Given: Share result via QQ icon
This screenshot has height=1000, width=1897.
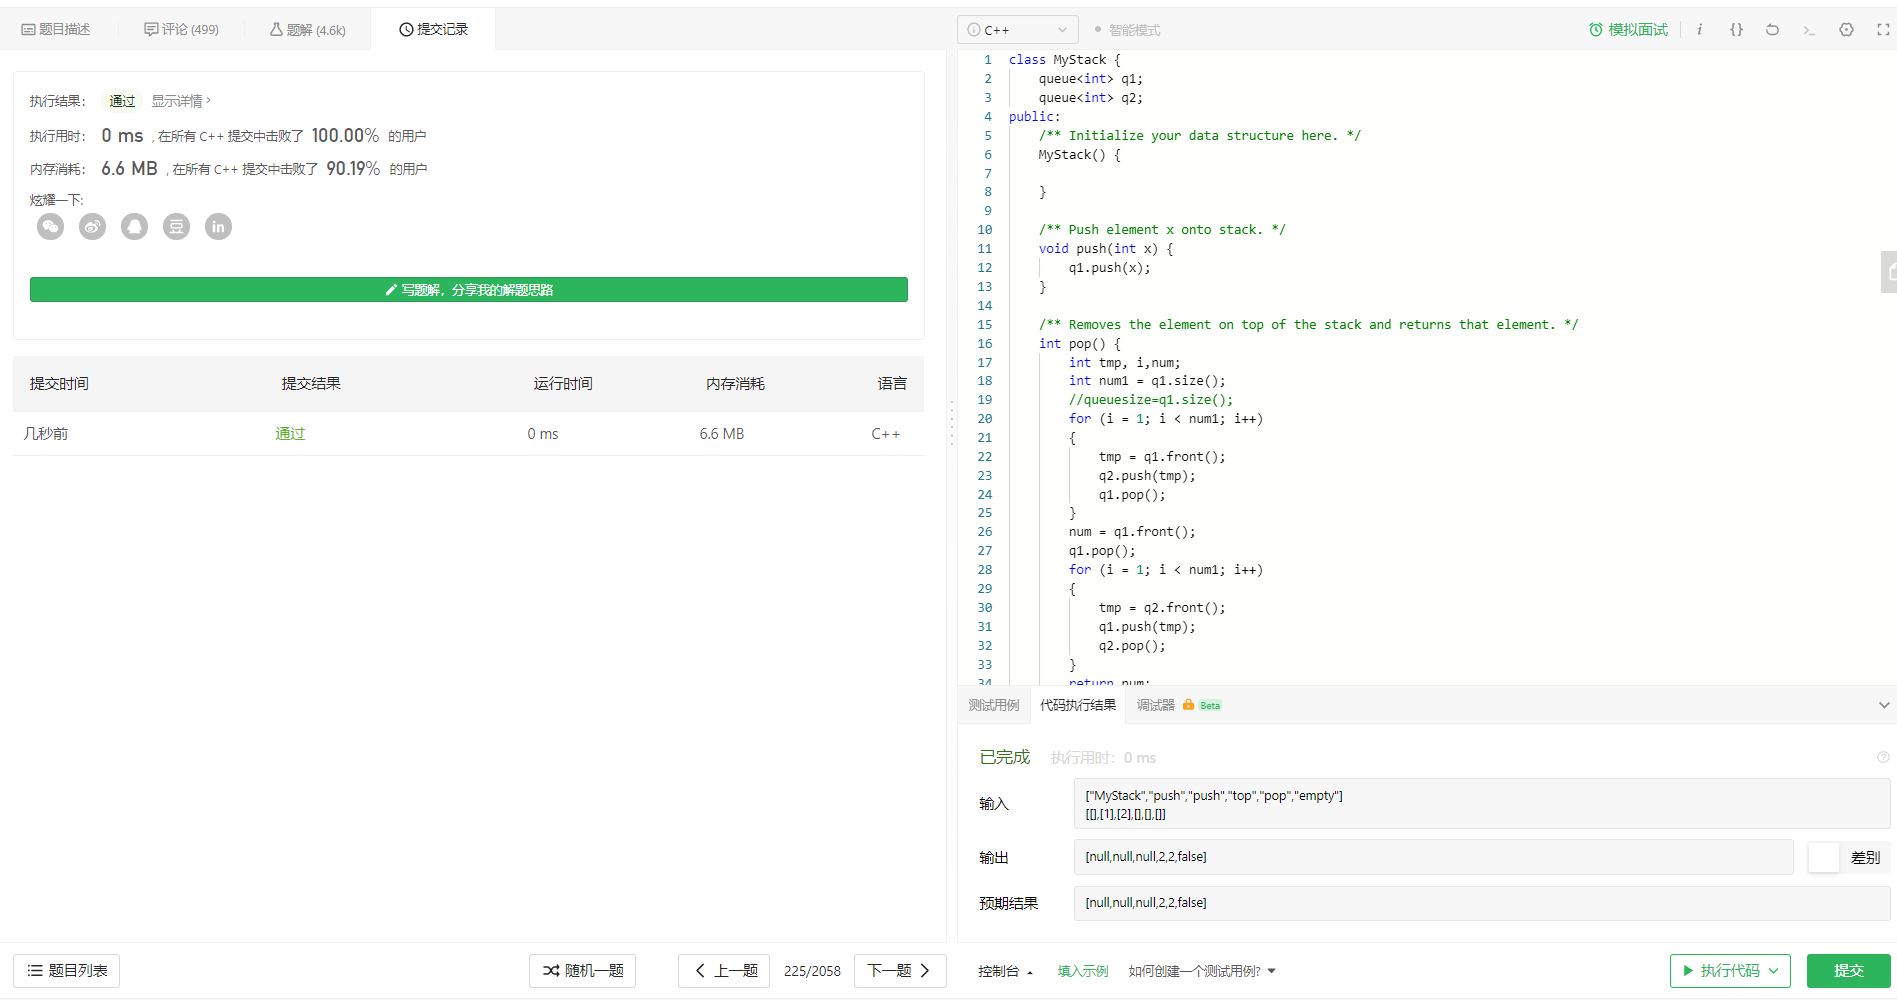Looking at the screenshot, I should [134, 227].
